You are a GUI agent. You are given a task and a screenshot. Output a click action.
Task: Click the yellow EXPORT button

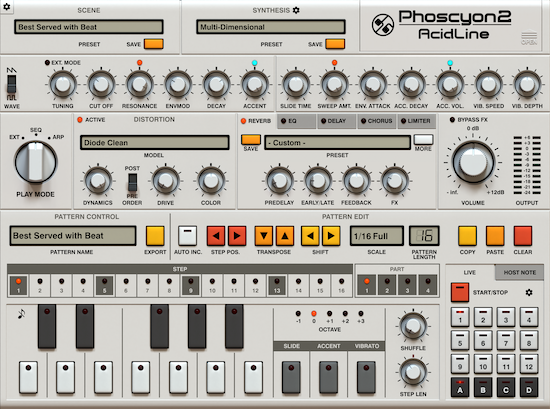coord(155,236)
